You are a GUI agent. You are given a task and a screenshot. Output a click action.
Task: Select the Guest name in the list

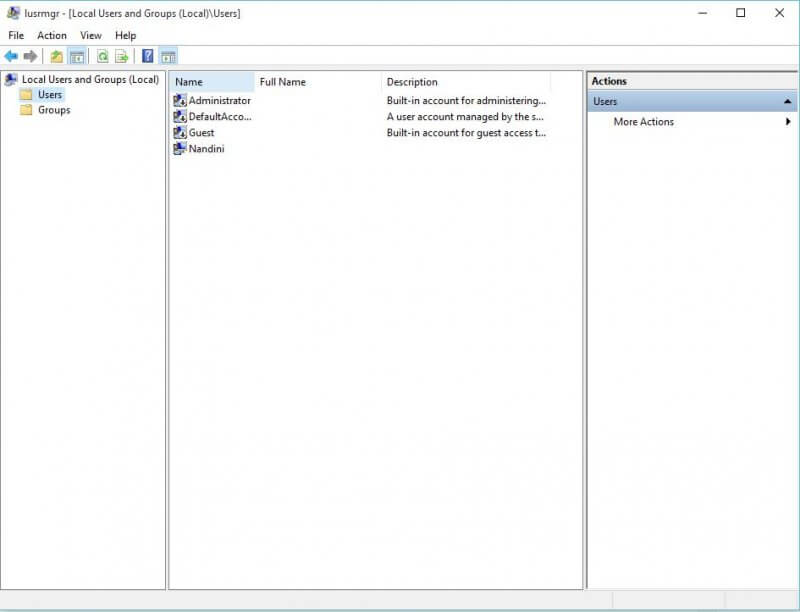pos(202,133)
